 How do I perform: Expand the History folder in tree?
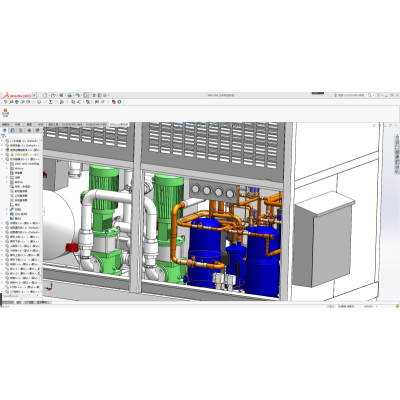pos(7,168)
